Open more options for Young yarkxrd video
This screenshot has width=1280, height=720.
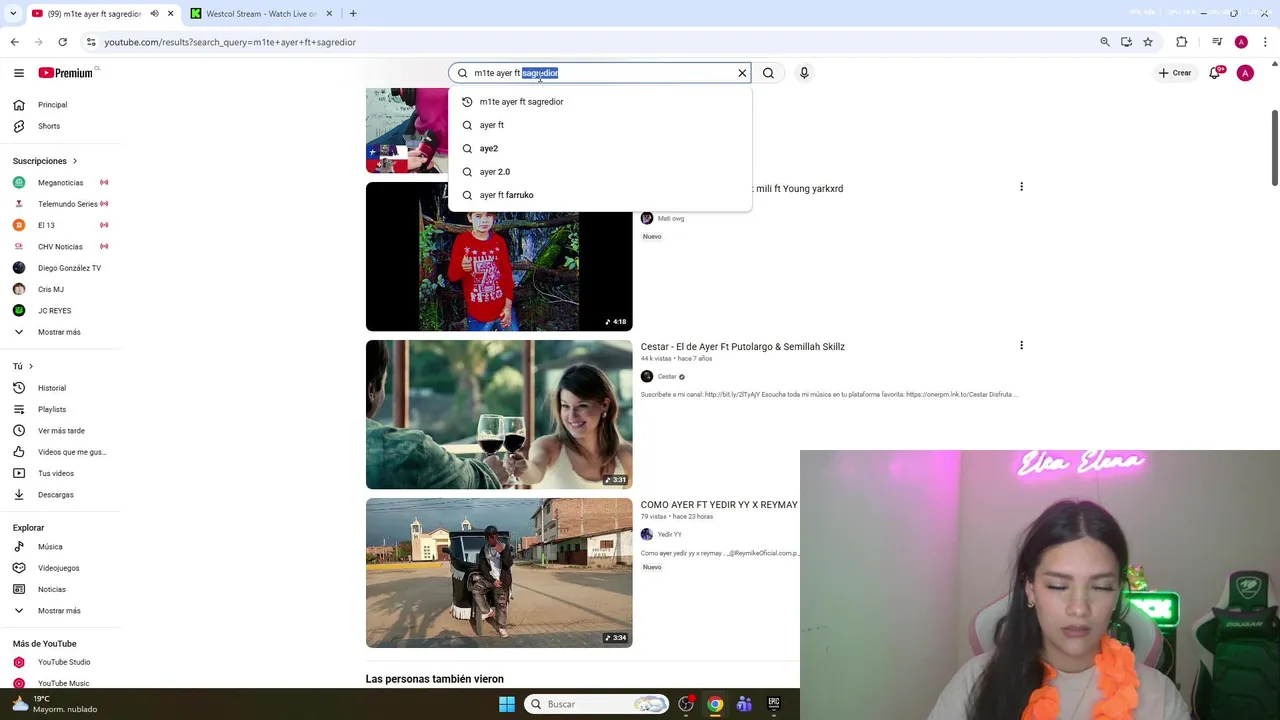1021,187
